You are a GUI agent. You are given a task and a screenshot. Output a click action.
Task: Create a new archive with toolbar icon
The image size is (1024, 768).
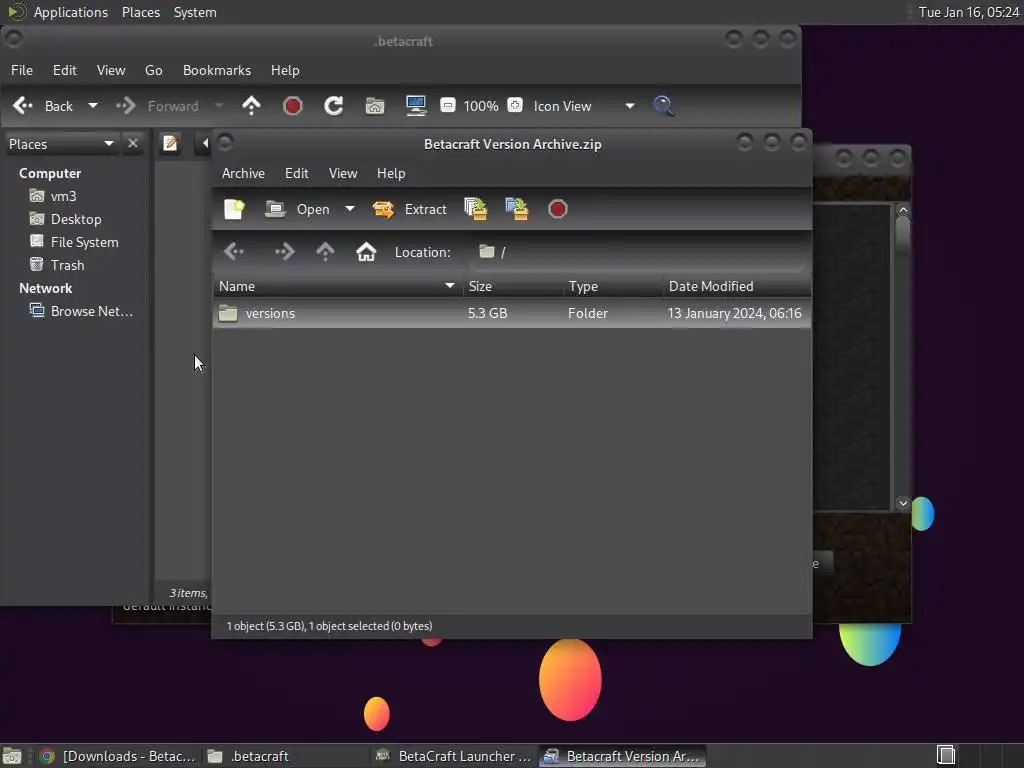234,209
